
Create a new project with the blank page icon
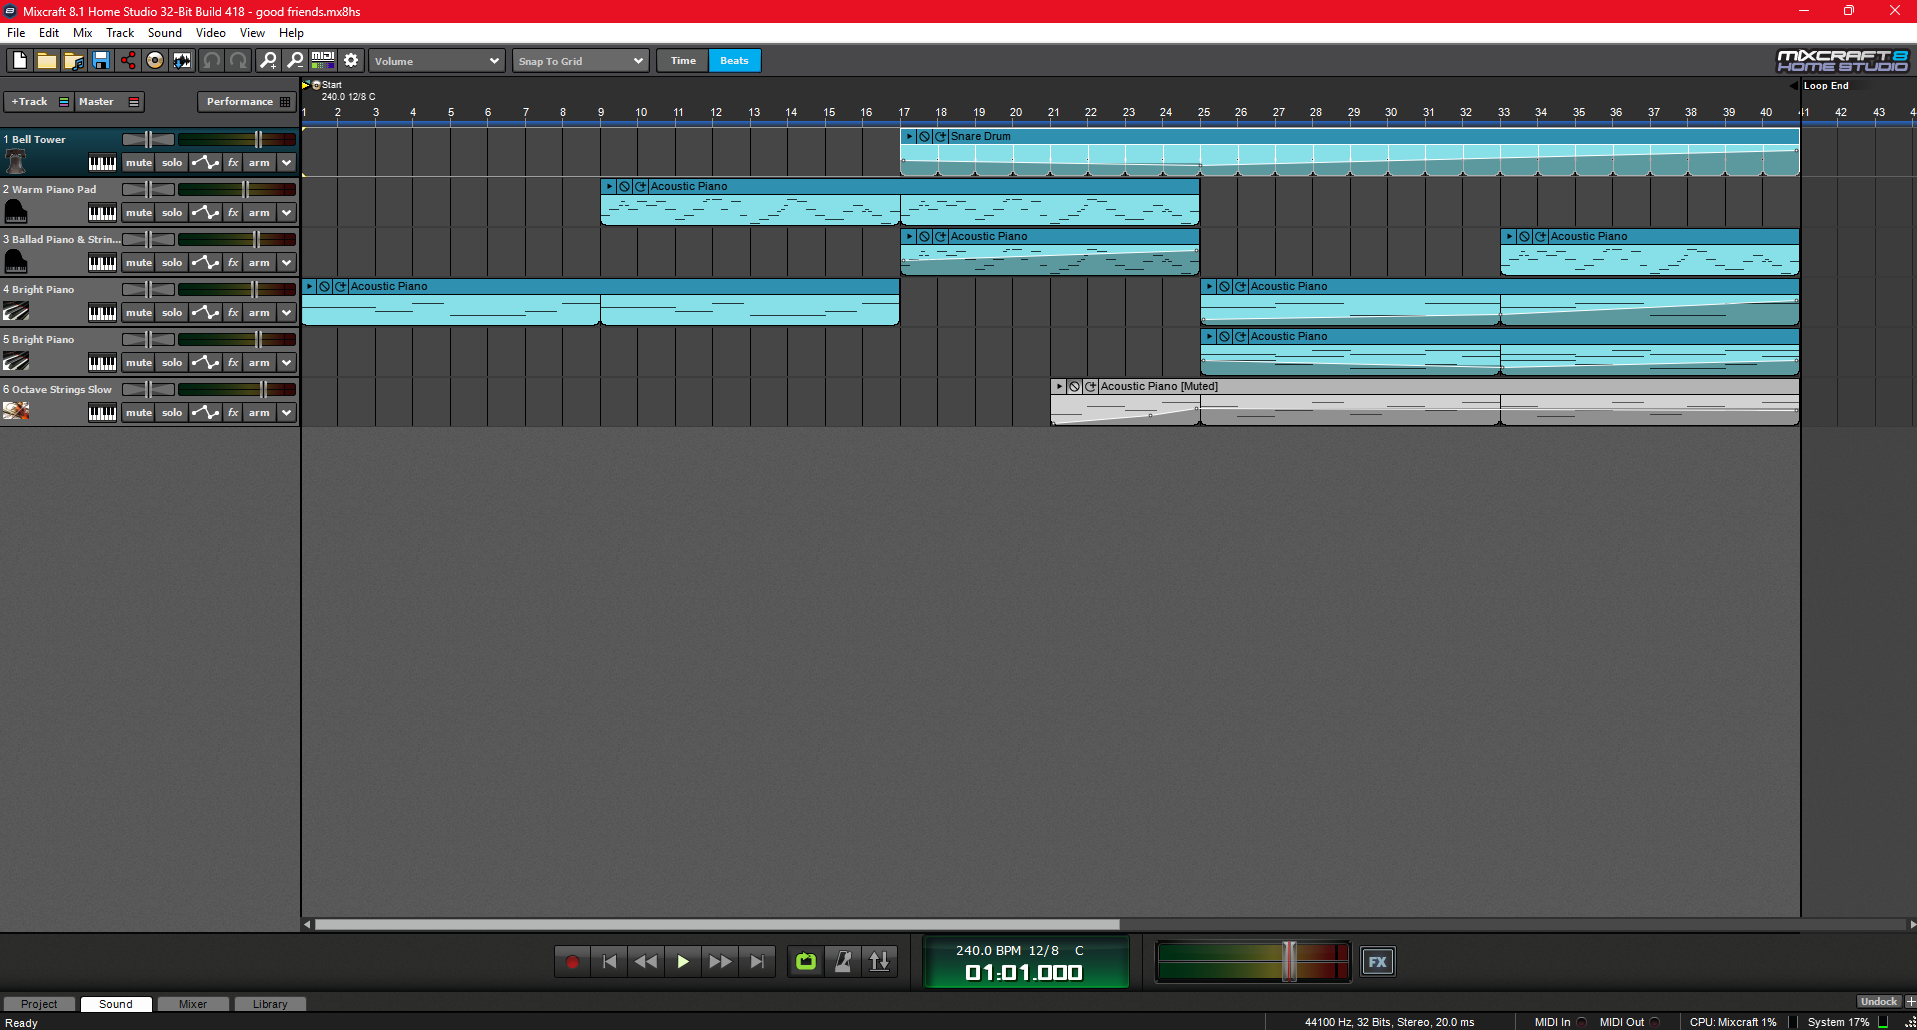[19, 61]
